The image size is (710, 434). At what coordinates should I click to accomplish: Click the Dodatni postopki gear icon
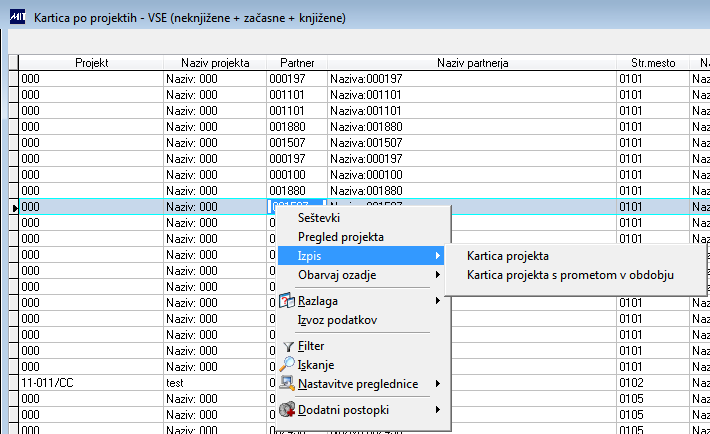point(287,410)
